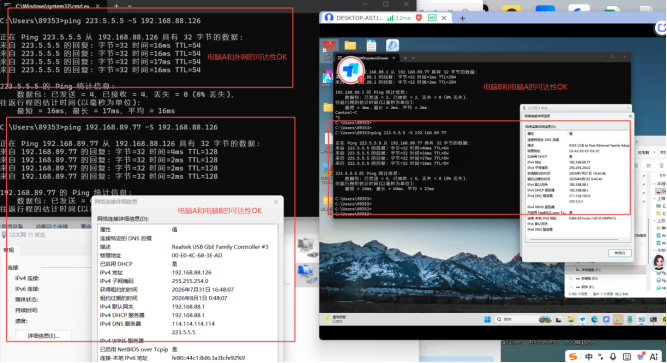Image resolution: width=667 pixels, height=363 pixels.
Task: Click the large ToDesk floating round icon
Action: tap(351, 70)
